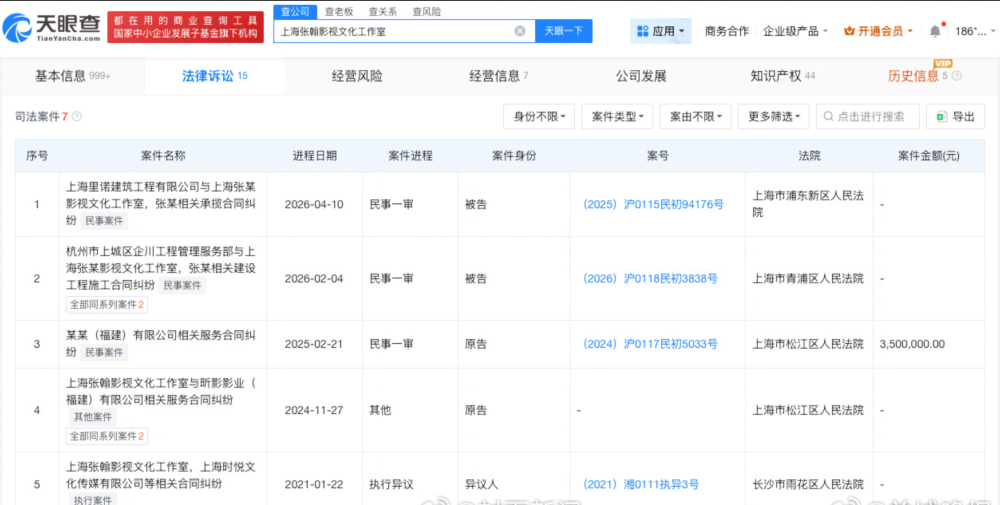This screenshot has height=505, width=1000.
Task: Open the 更多筛选 filter
Action: (774, 117)
